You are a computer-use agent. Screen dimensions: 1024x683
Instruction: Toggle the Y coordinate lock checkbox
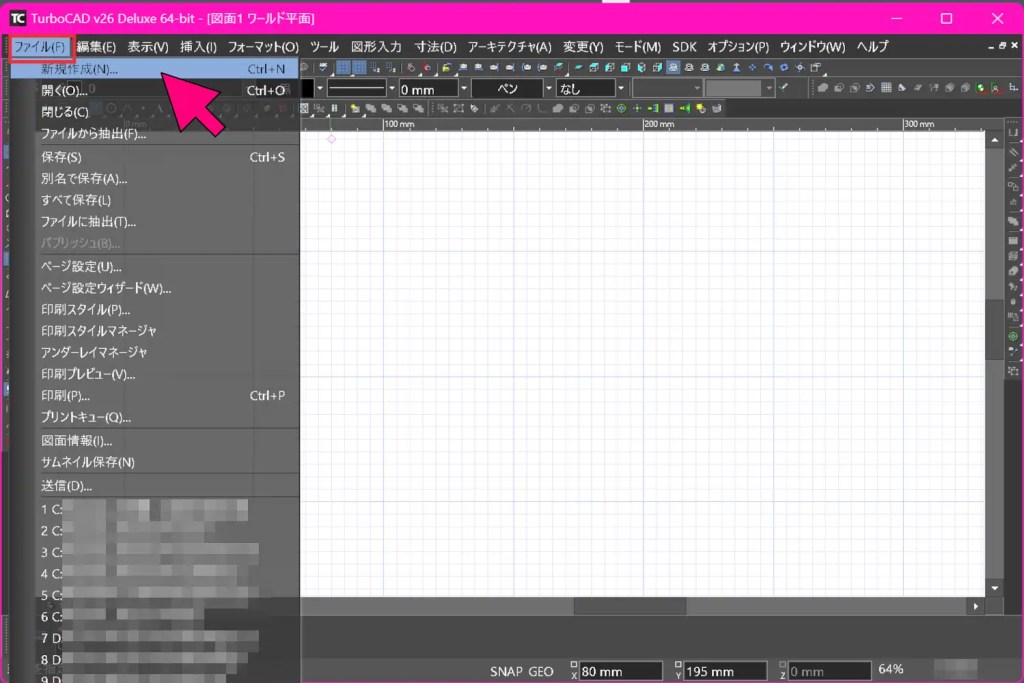pos(678,665)
